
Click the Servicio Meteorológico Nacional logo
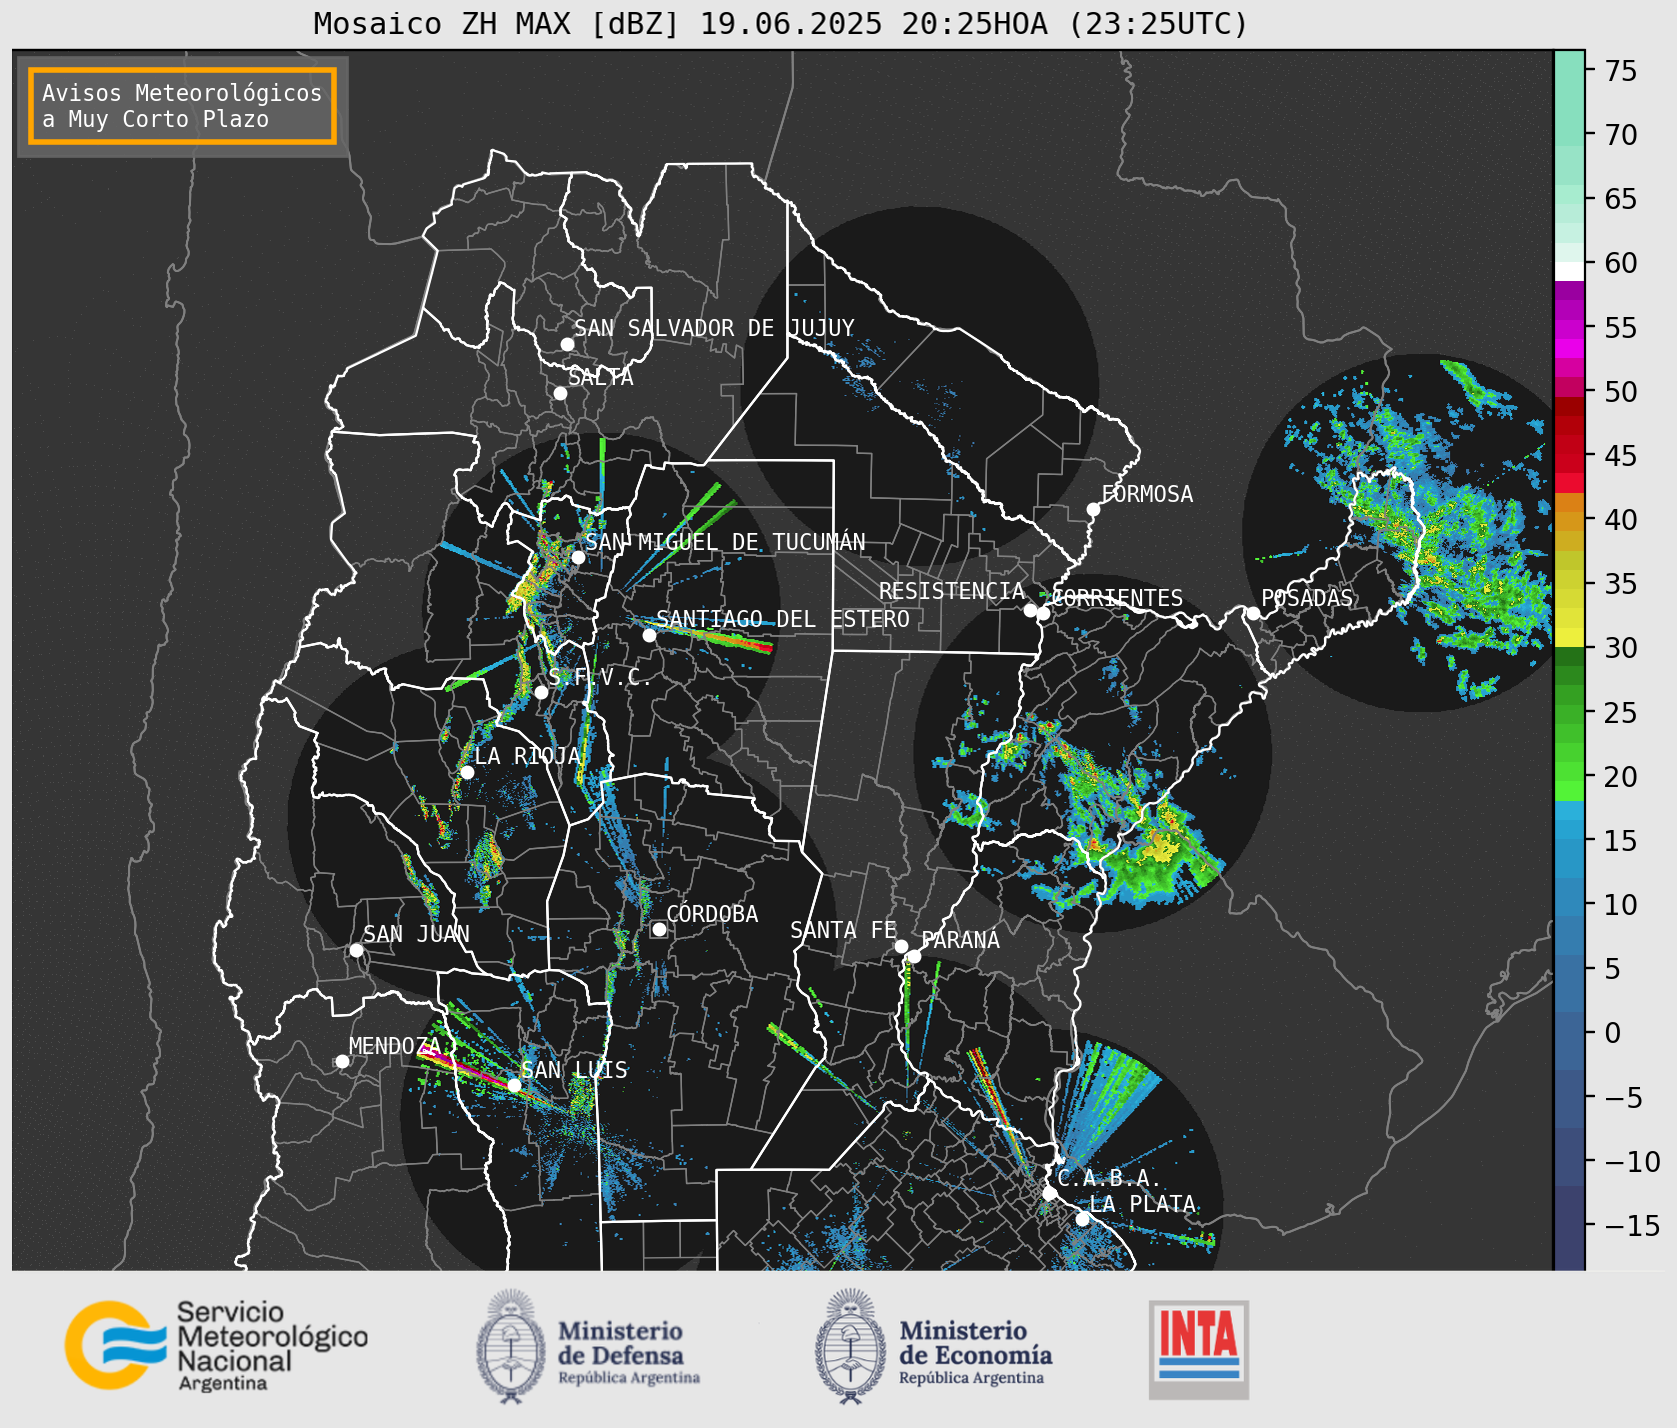tap(216, 1345)
